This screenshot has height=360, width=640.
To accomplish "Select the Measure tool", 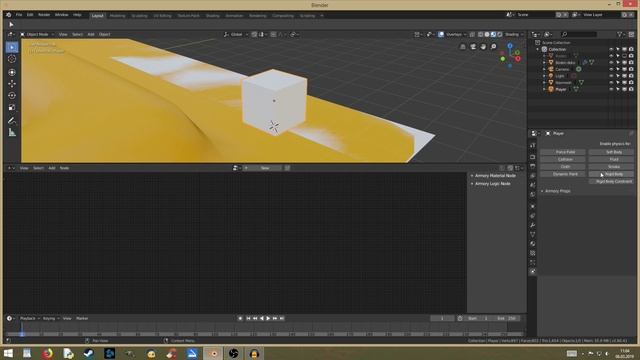I will pyautogui.click(x=12, y=133).
